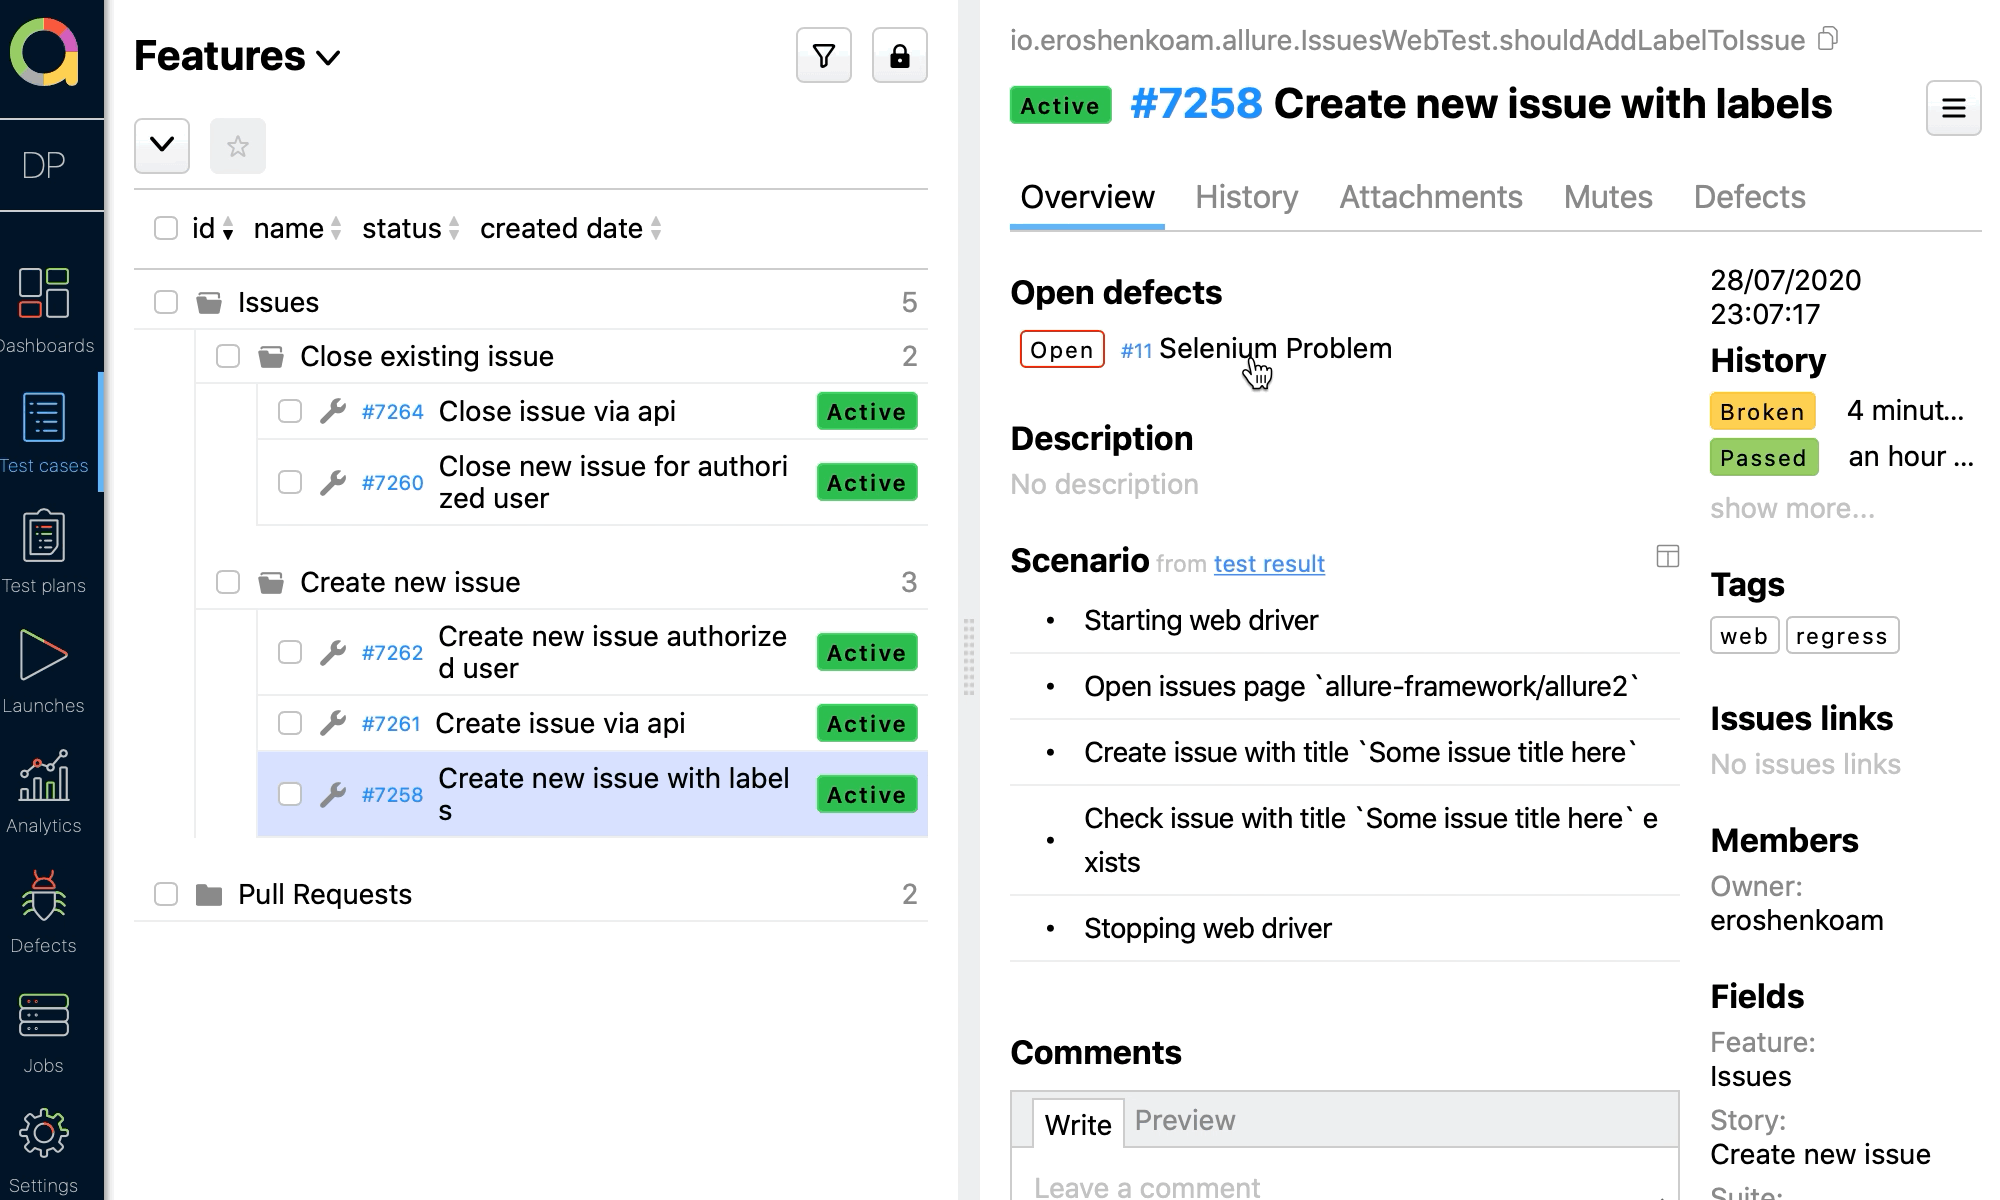Open the Analytics chart icon
The image size is (2000, 1200).
point(44,778)
